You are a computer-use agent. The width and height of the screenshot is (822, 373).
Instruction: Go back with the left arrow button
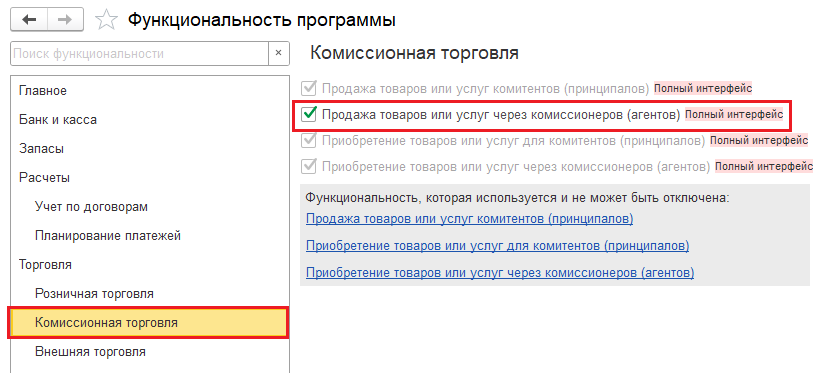coord(29,20)
